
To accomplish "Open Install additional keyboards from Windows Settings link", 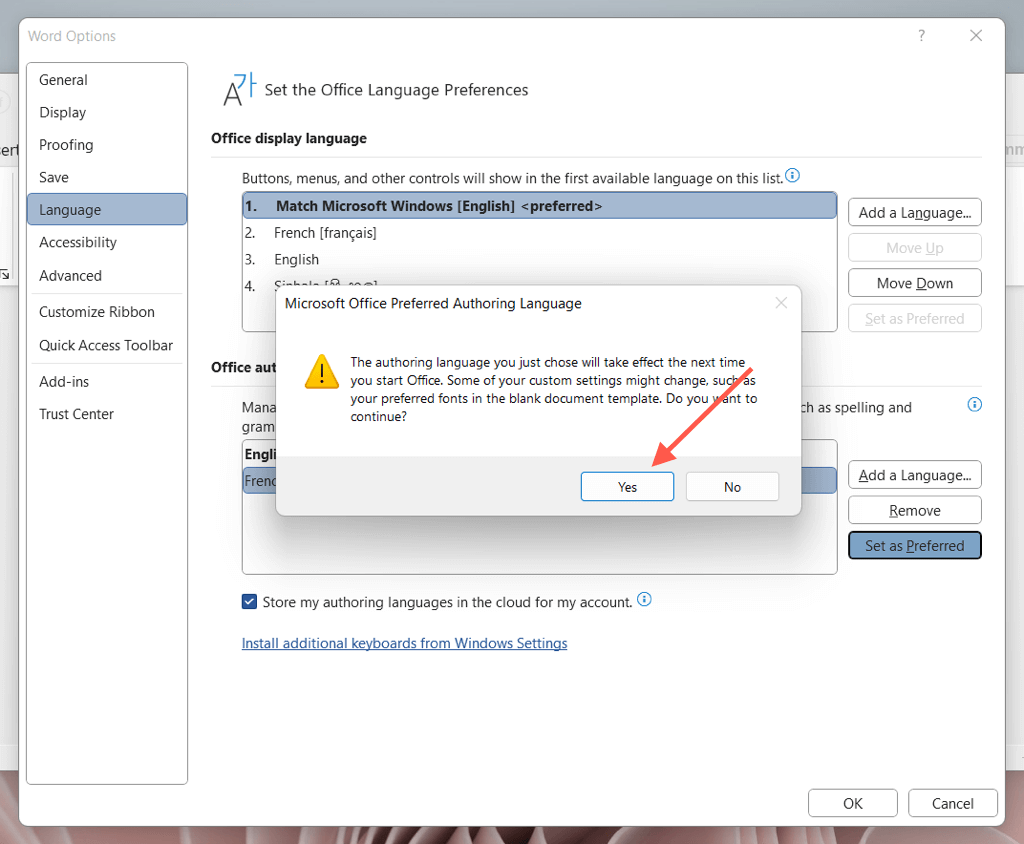I will tap(404, 643).
